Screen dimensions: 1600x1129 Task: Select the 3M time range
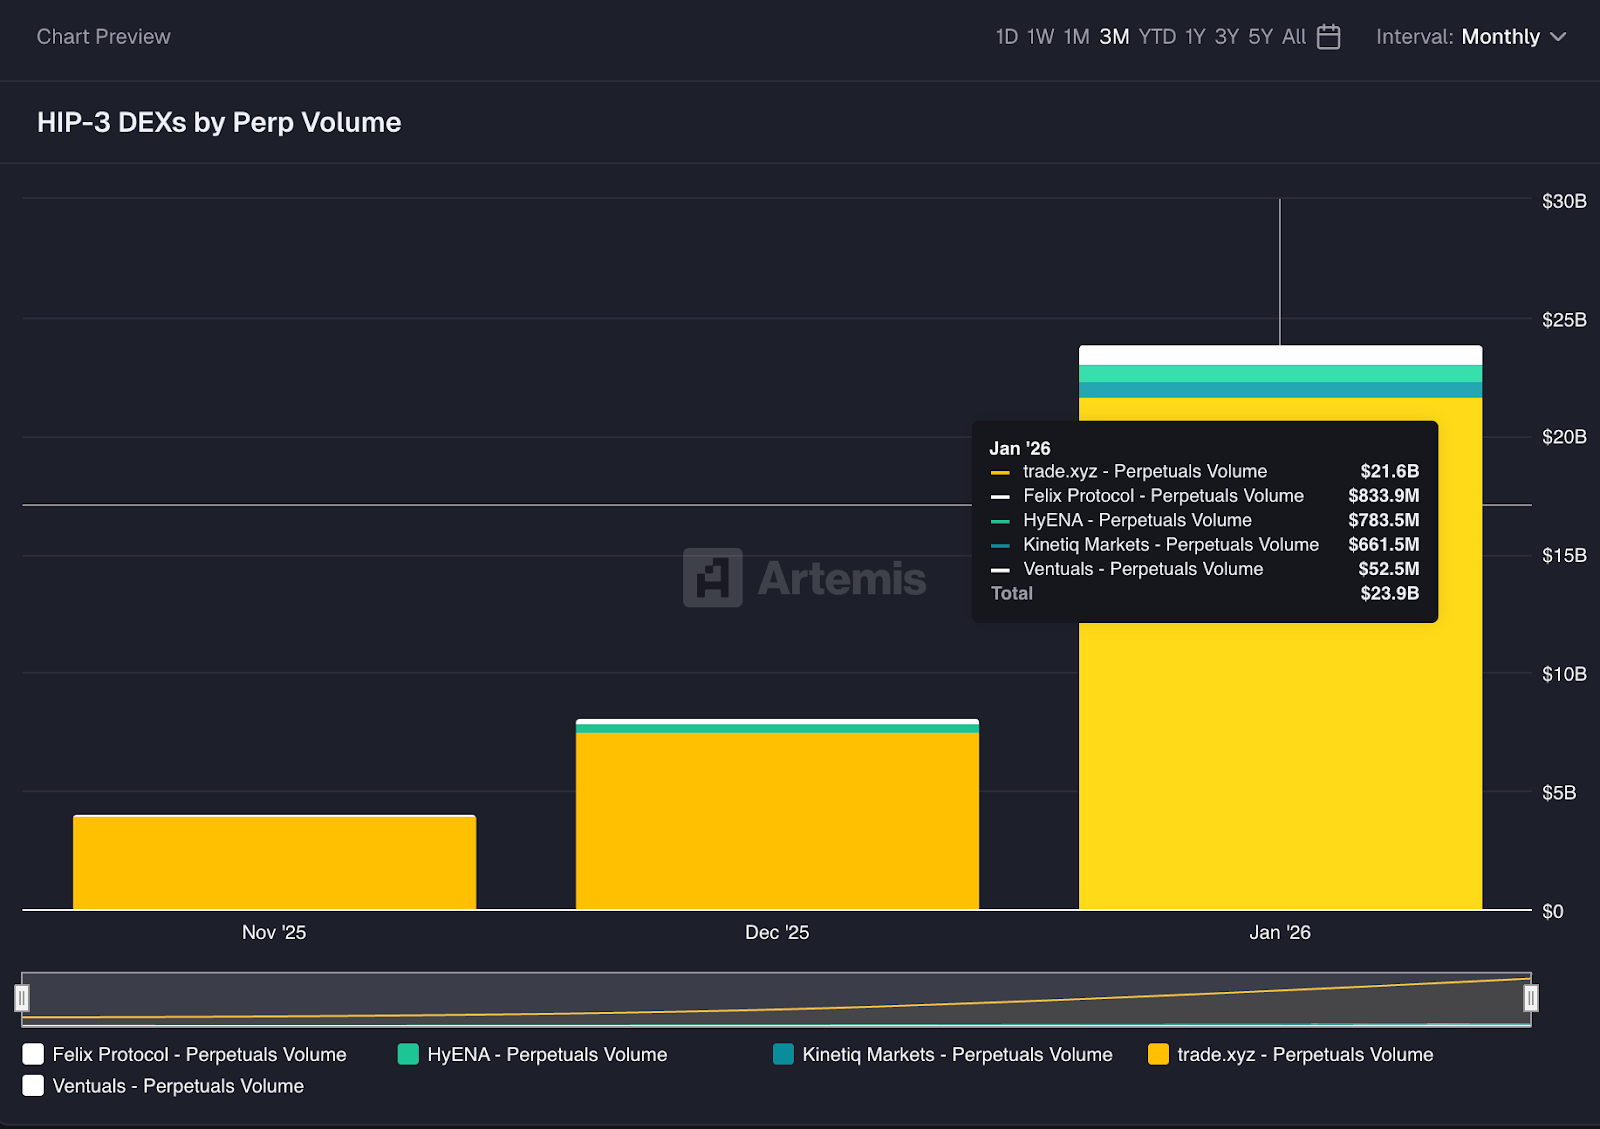(1114, 37)
